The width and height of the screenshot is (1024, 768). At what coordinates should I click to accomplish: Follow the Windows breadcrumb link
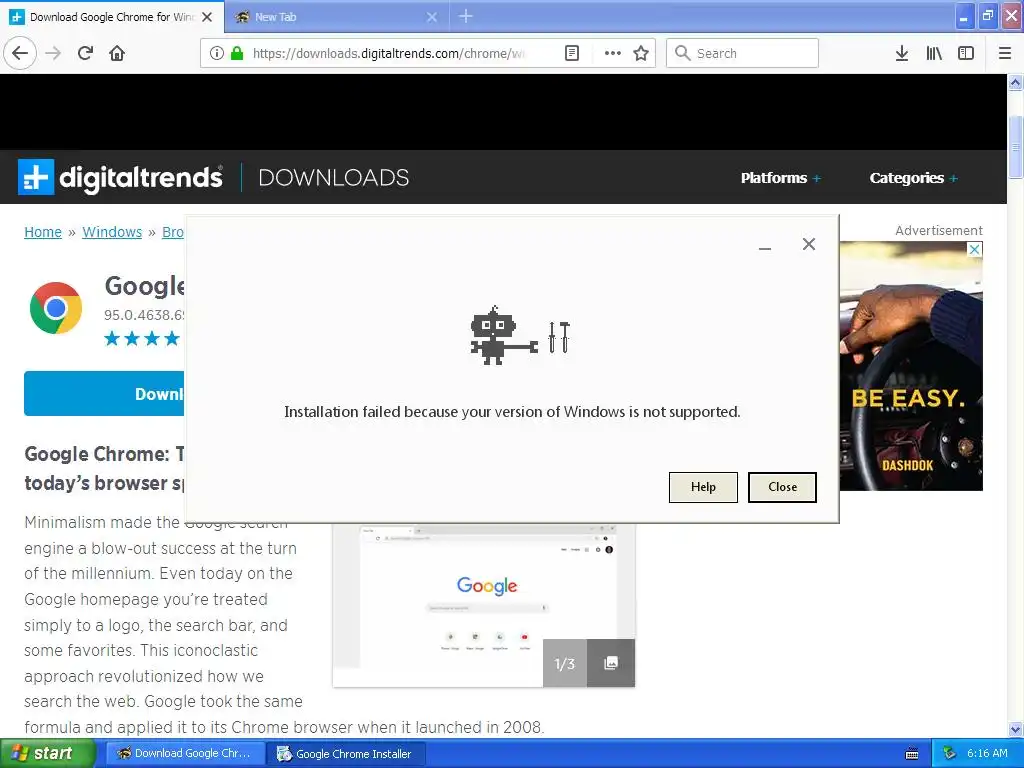(112, 232)
